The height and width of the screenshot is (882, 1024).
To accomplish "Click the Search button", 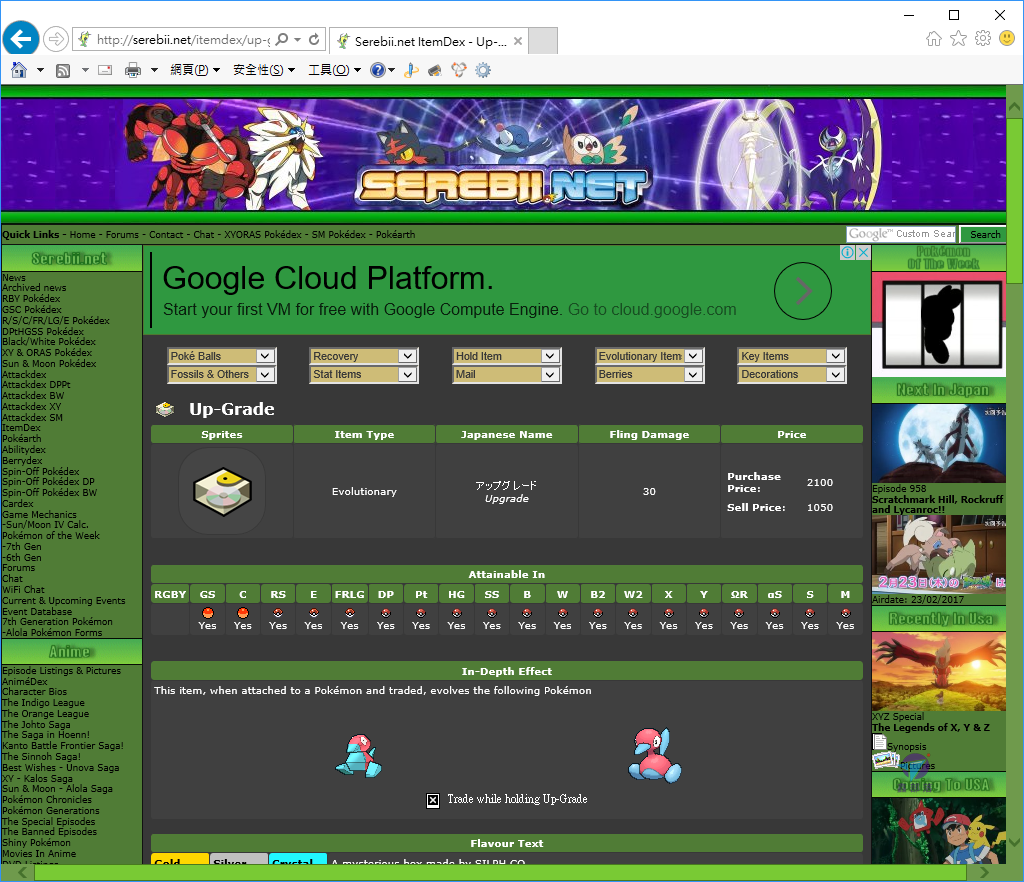I will tap(985, 234).
